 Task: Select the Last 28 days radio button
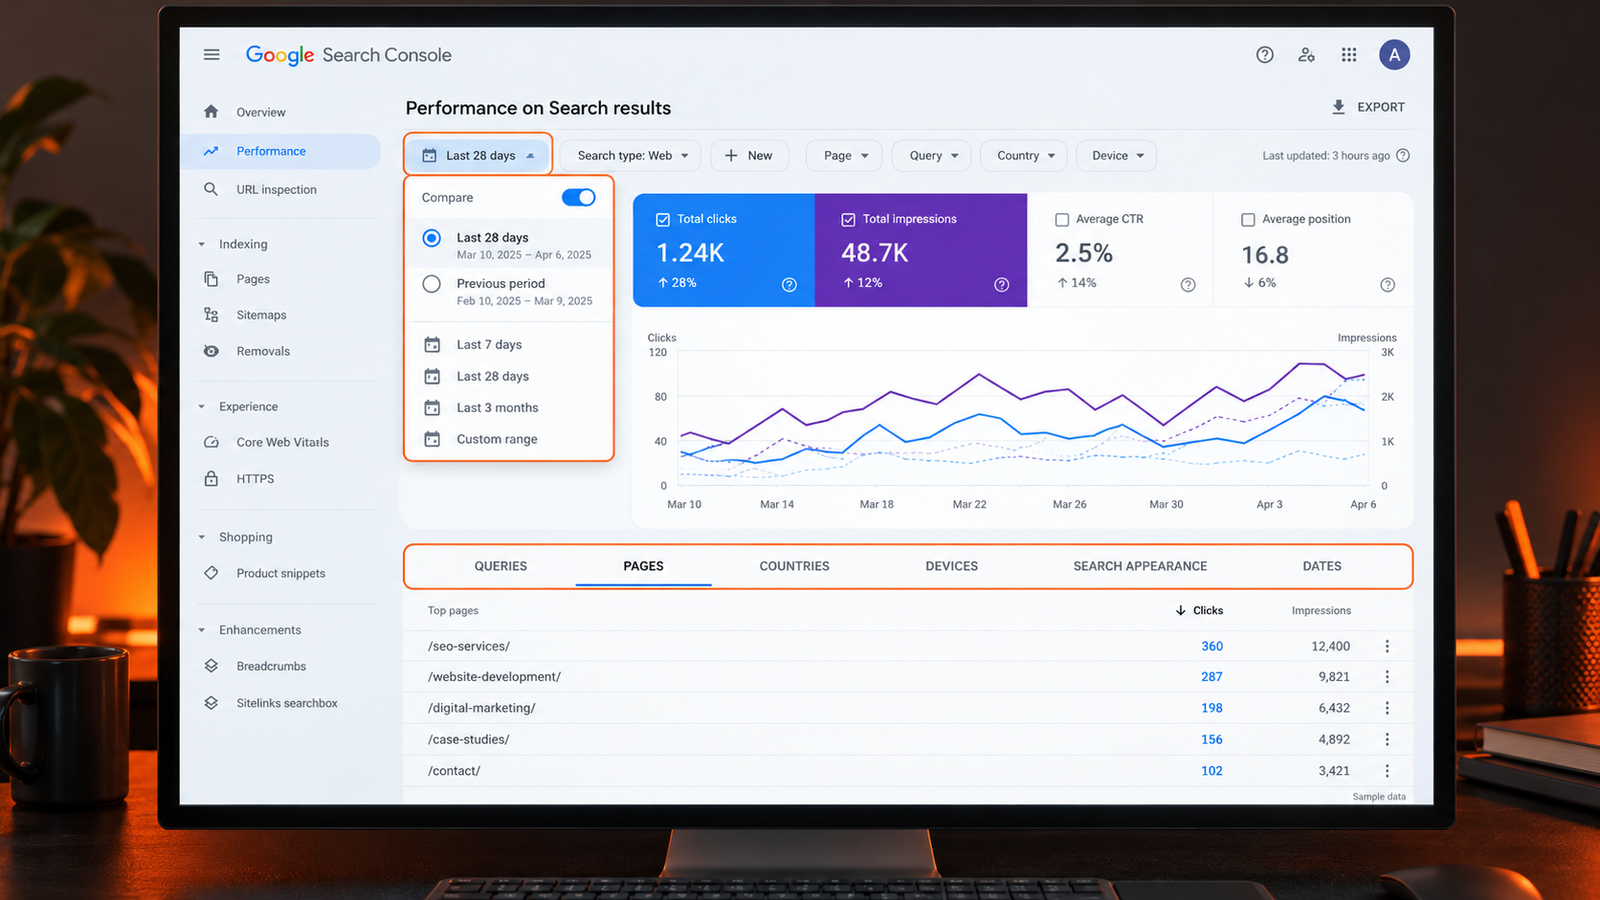point(431,238)
